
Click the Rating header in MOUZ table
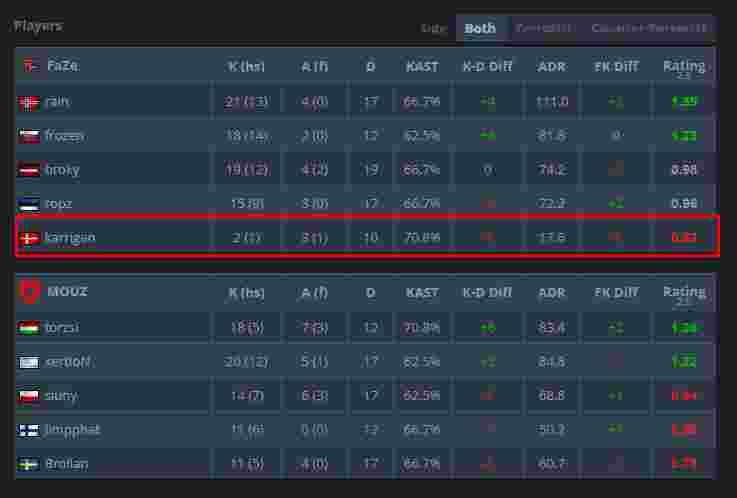pos(684,295)
